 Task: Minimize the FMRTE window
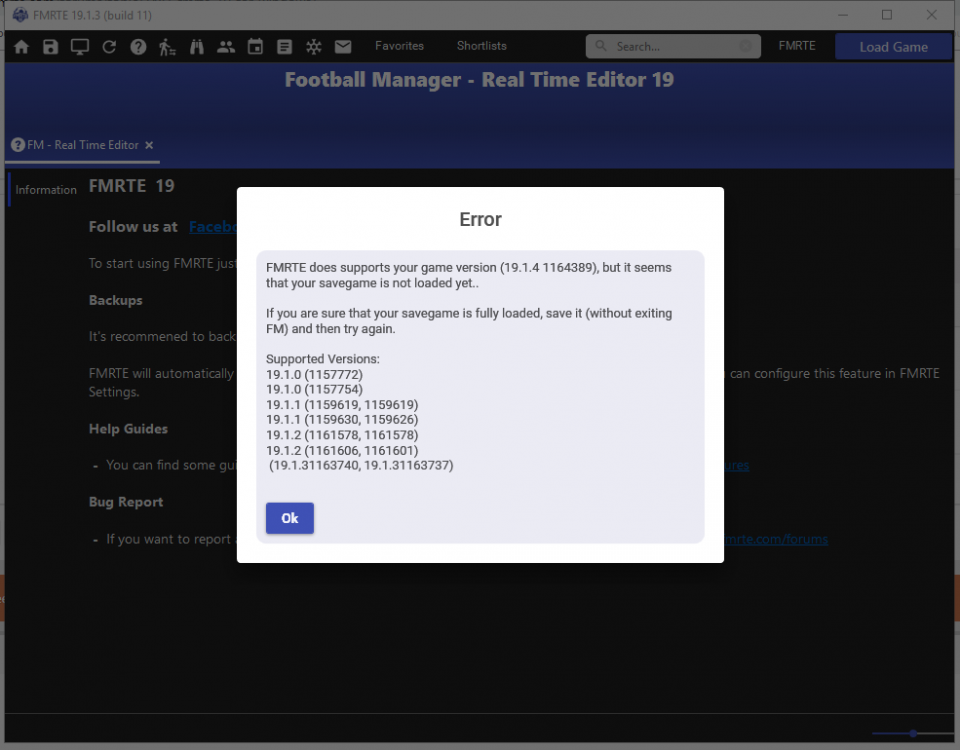843,15
